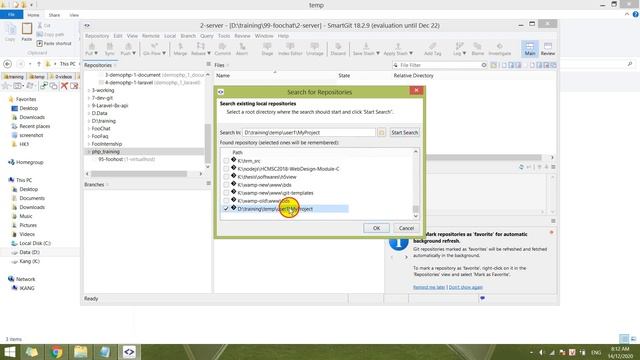The width and height of the screenshot is (640, 360).
Task: Cancel the Search for Repositories dialog
Action: 406,228
